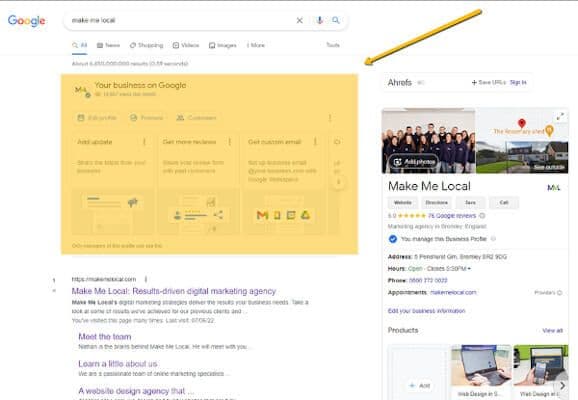Click Save URLs in Ahrefs bar
Screen dimensions: 578x400
click(x=489, y=82)
